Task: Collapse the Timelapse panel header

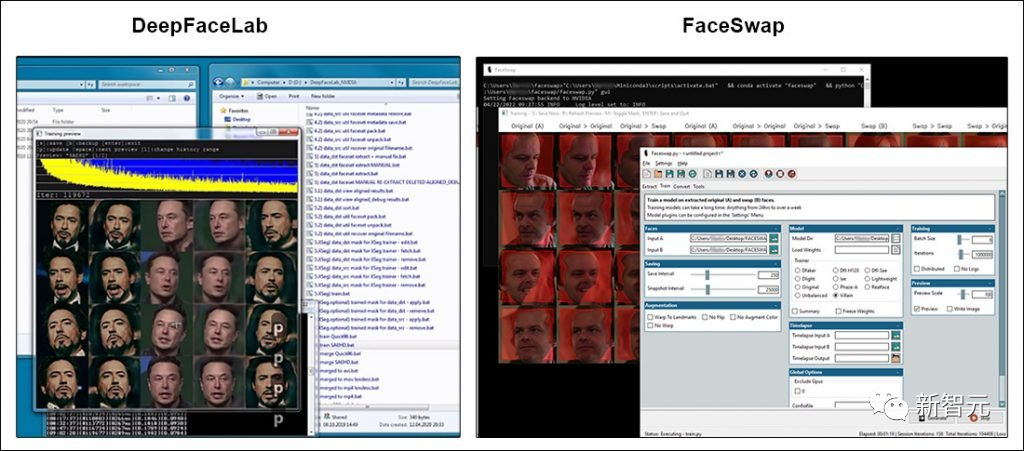Action: point(846,325)
